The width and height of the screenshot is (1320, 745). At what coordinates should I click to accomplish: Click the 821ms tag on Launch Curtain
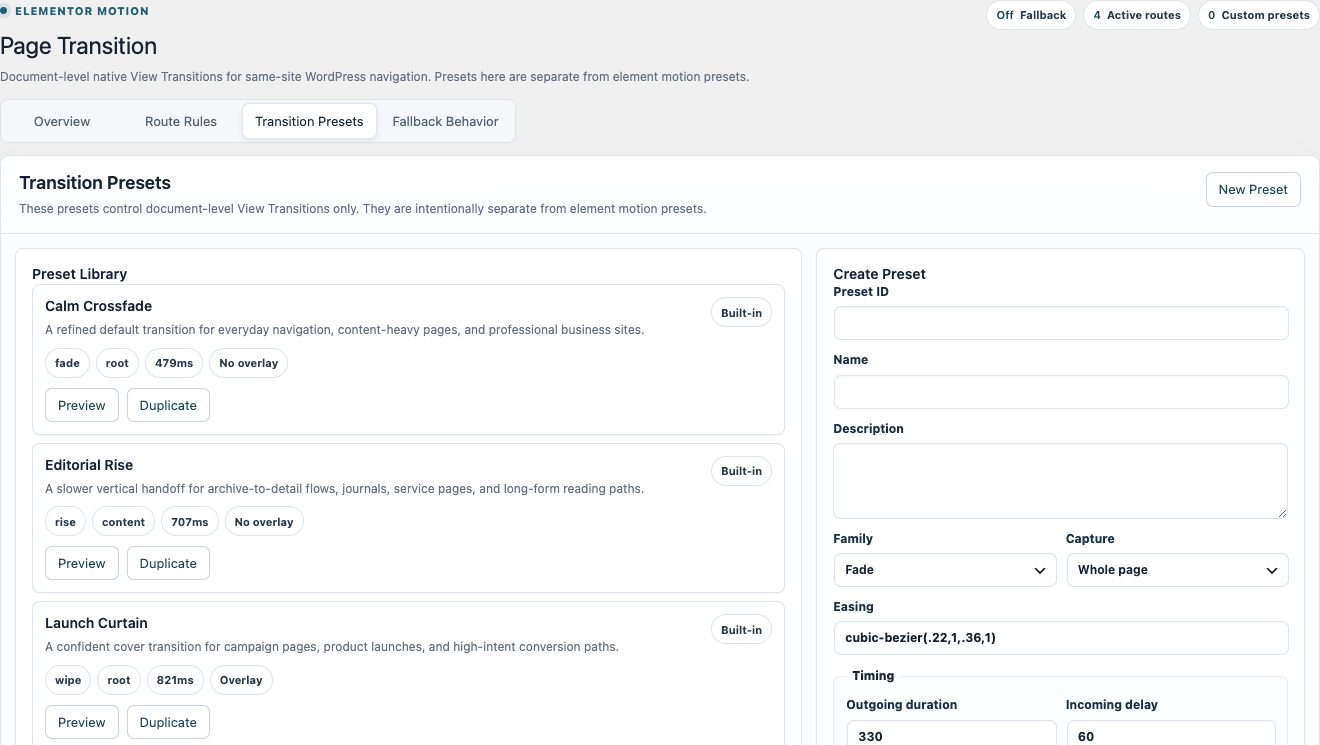(x=175, y=680)
